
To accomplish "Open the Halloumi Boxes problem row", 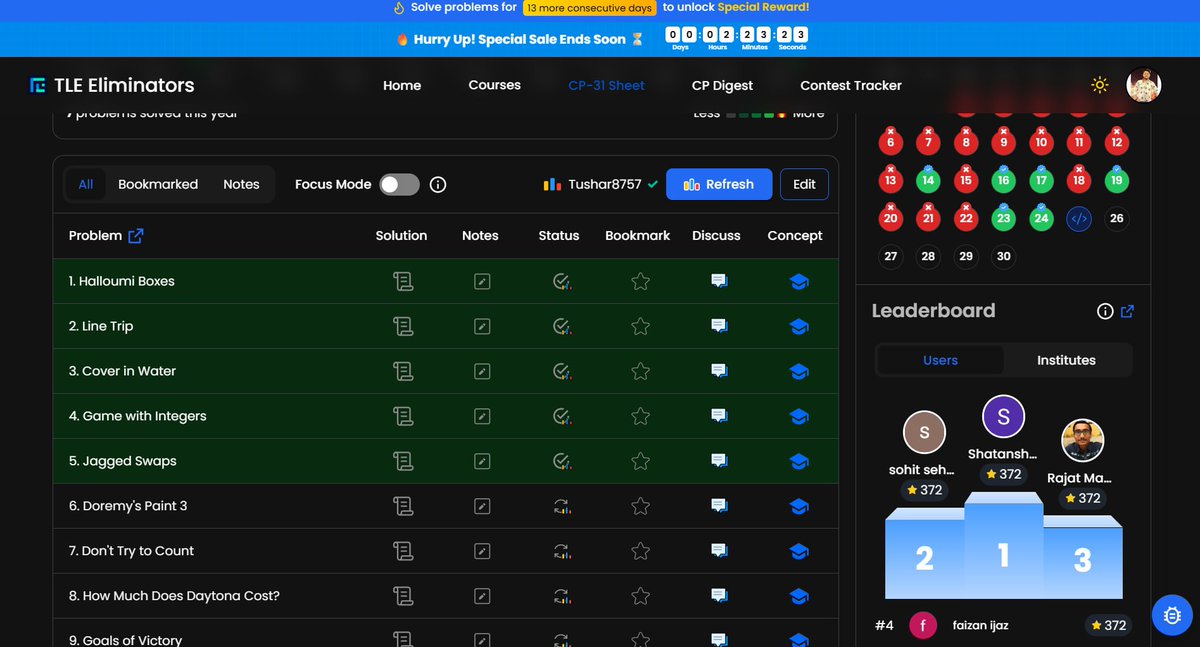I will 446,282.
